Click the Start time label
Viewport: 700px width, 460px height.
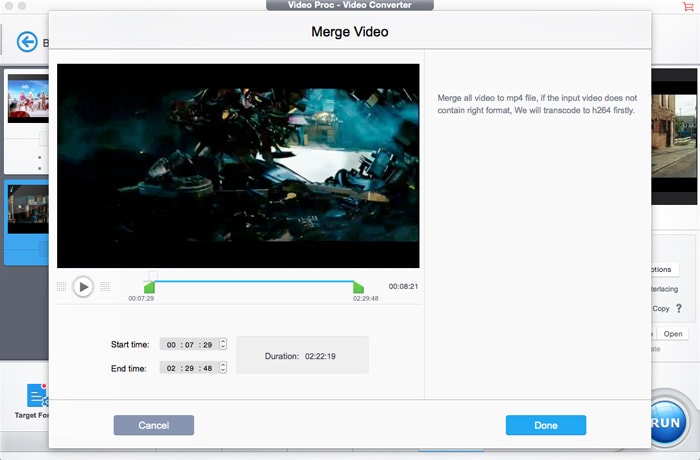click(x=130, y=344)
